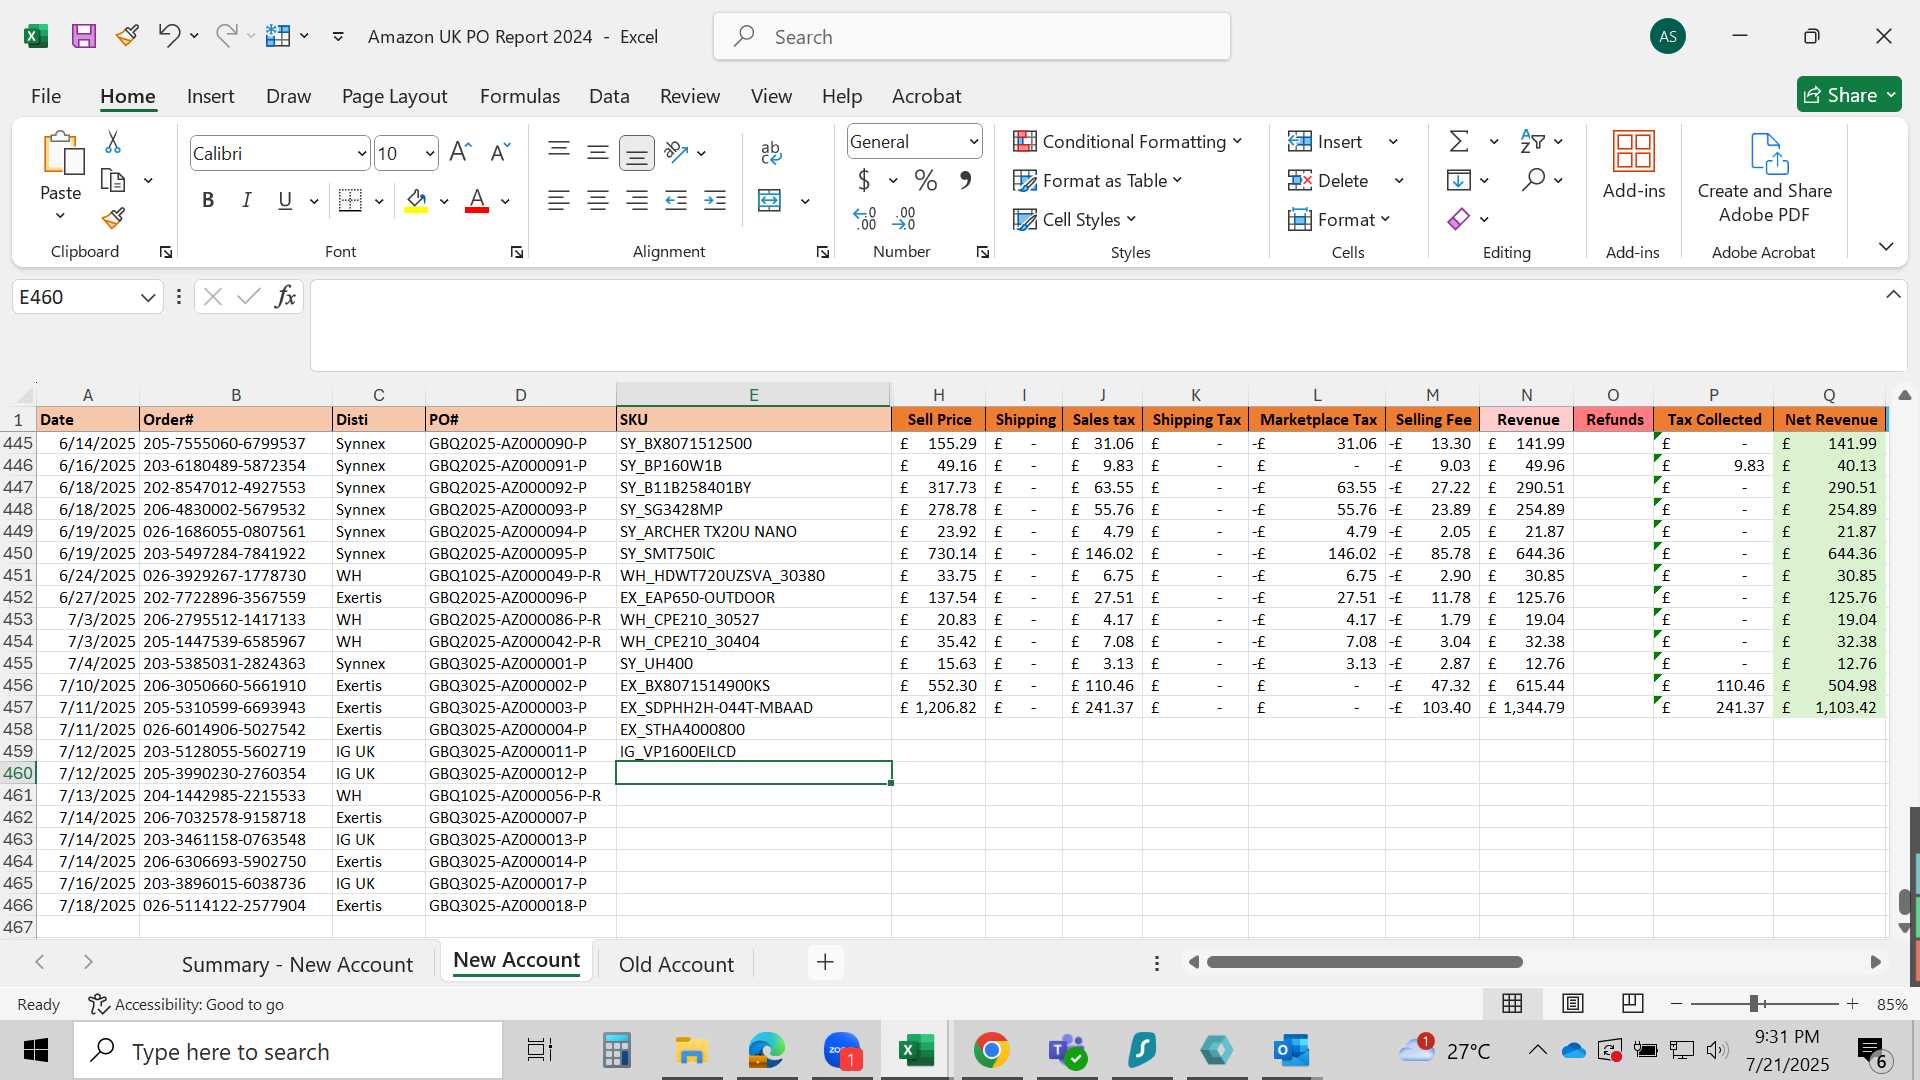Toggle Bottom Align
Screen dimensions: 1920x1080
pyautogui.click(x=637, y=153)
